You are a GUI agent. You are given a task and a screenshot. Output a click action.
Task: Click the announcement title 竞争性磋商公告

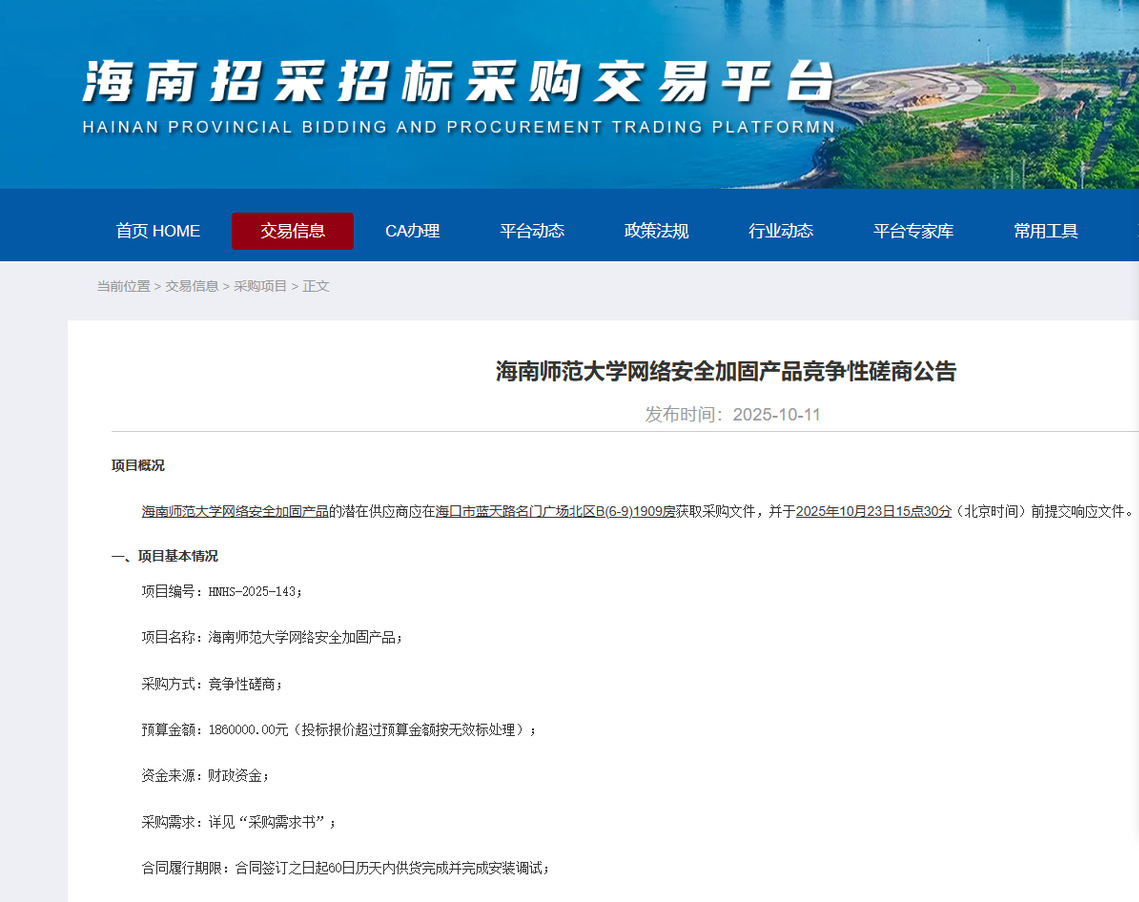coord(726,372)
